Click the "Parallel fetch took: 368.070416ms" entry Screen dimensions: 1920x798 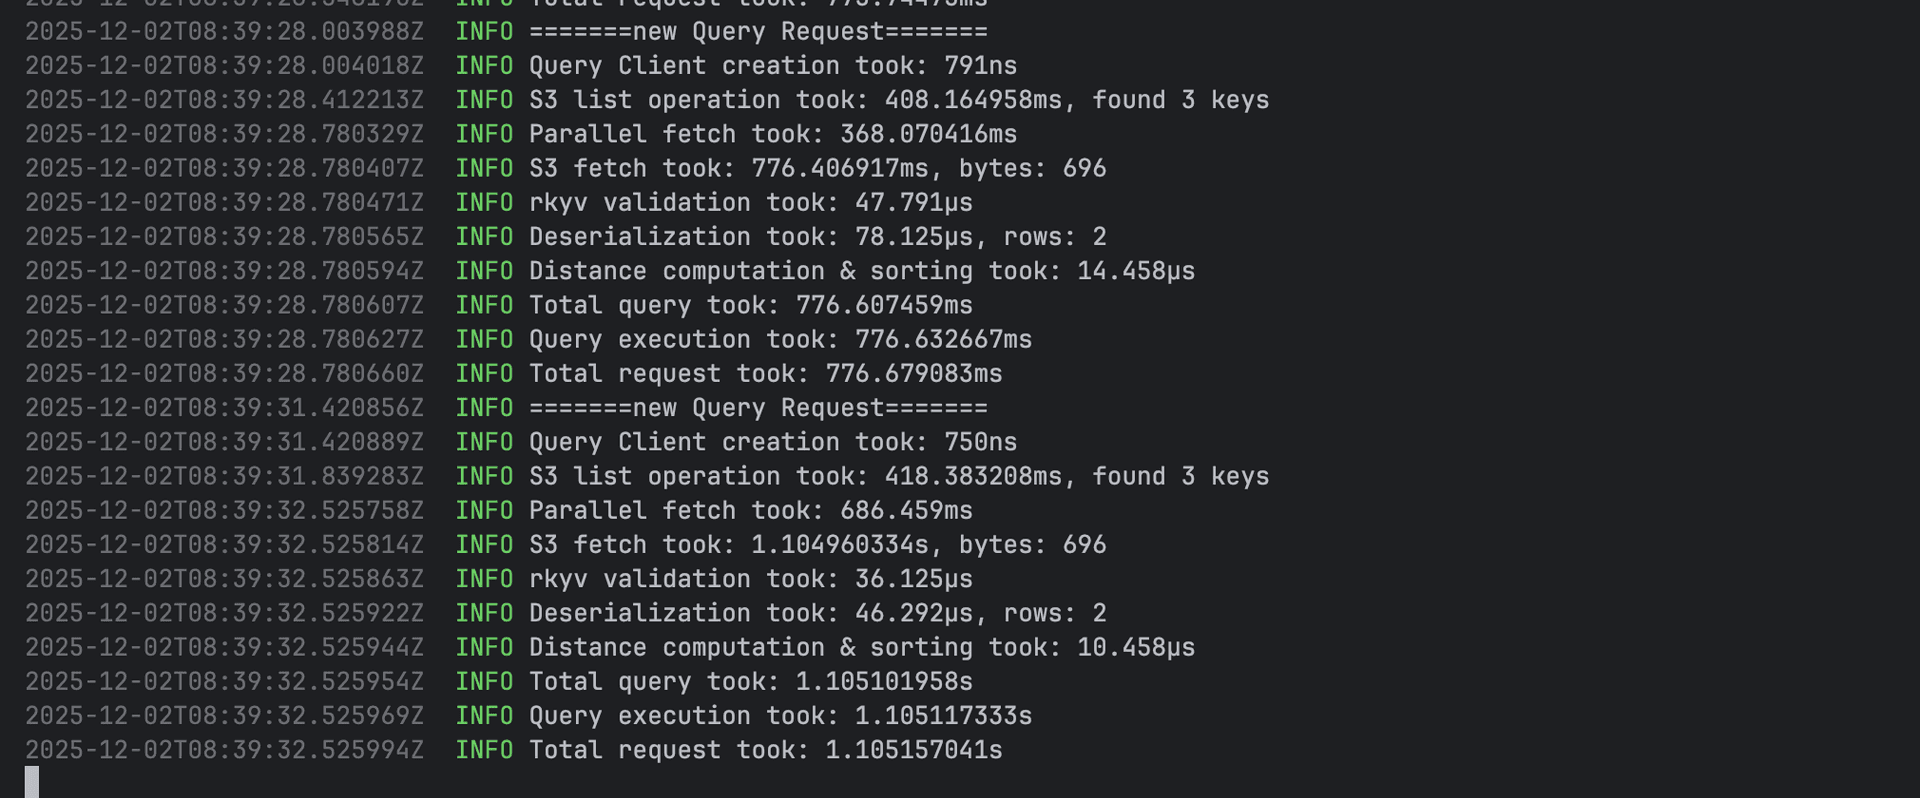(772, 134)
